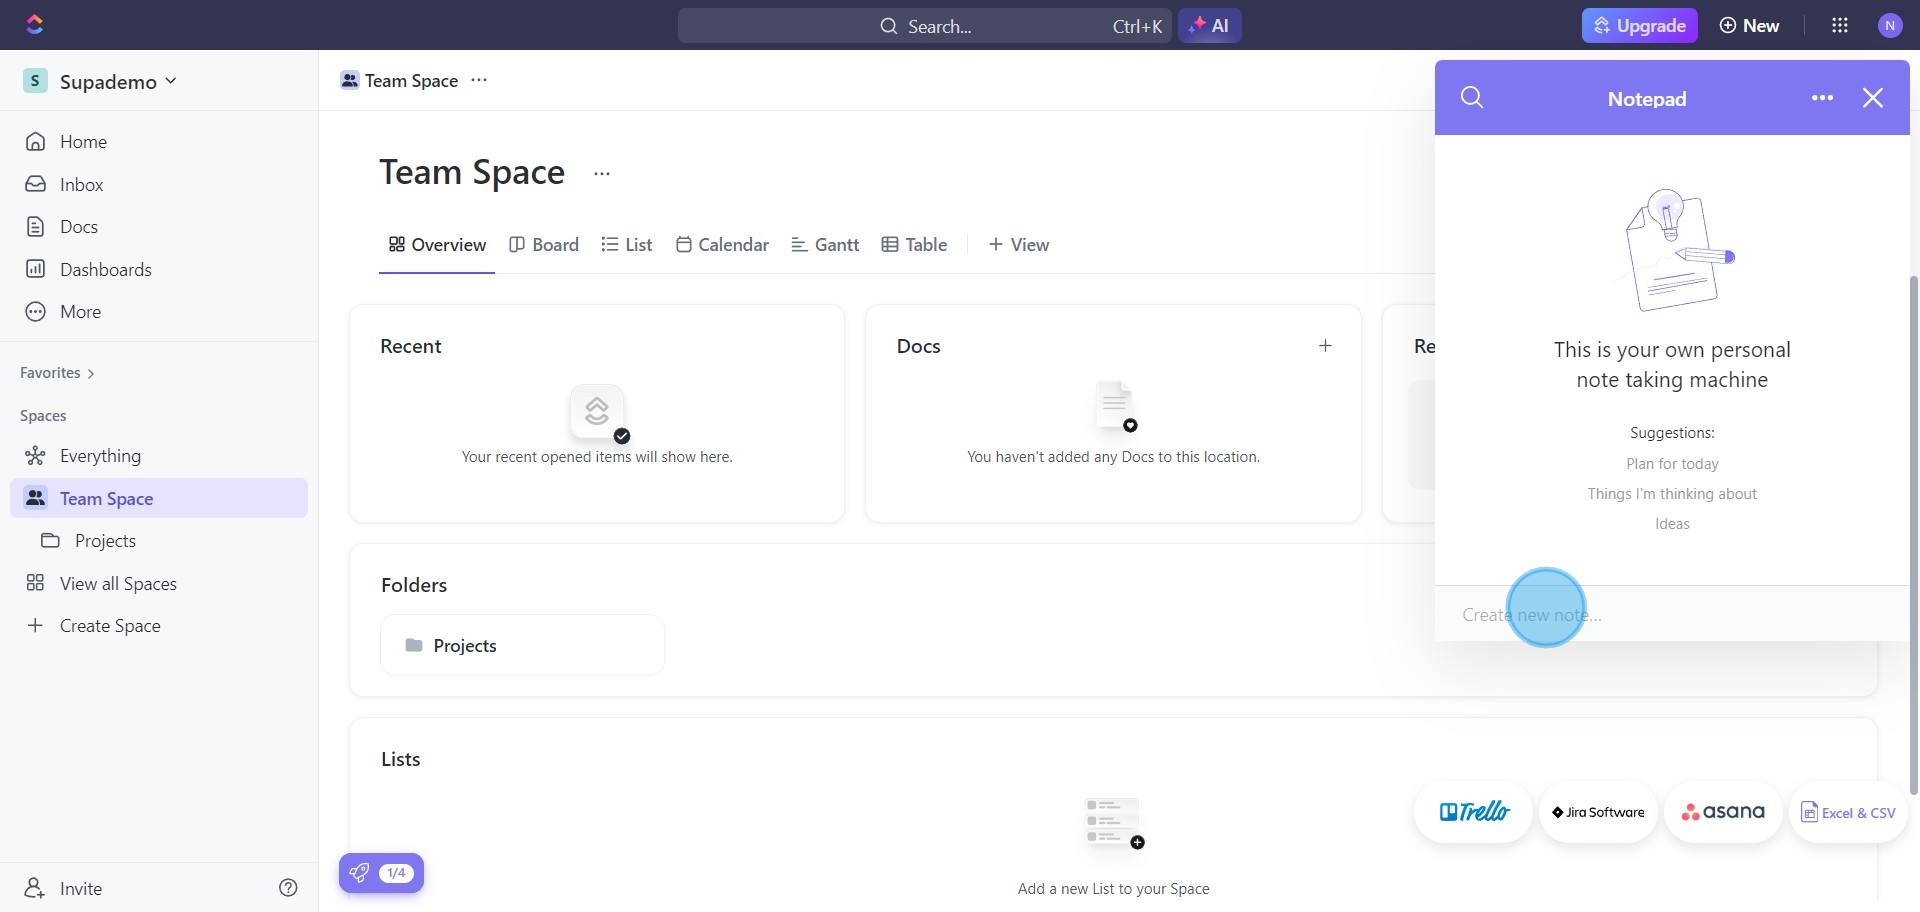Image resolution: width=1920 pixels, height=912 pixels.
Task: Import from Excel & CSV
Action: click(x=1848, y=812)
